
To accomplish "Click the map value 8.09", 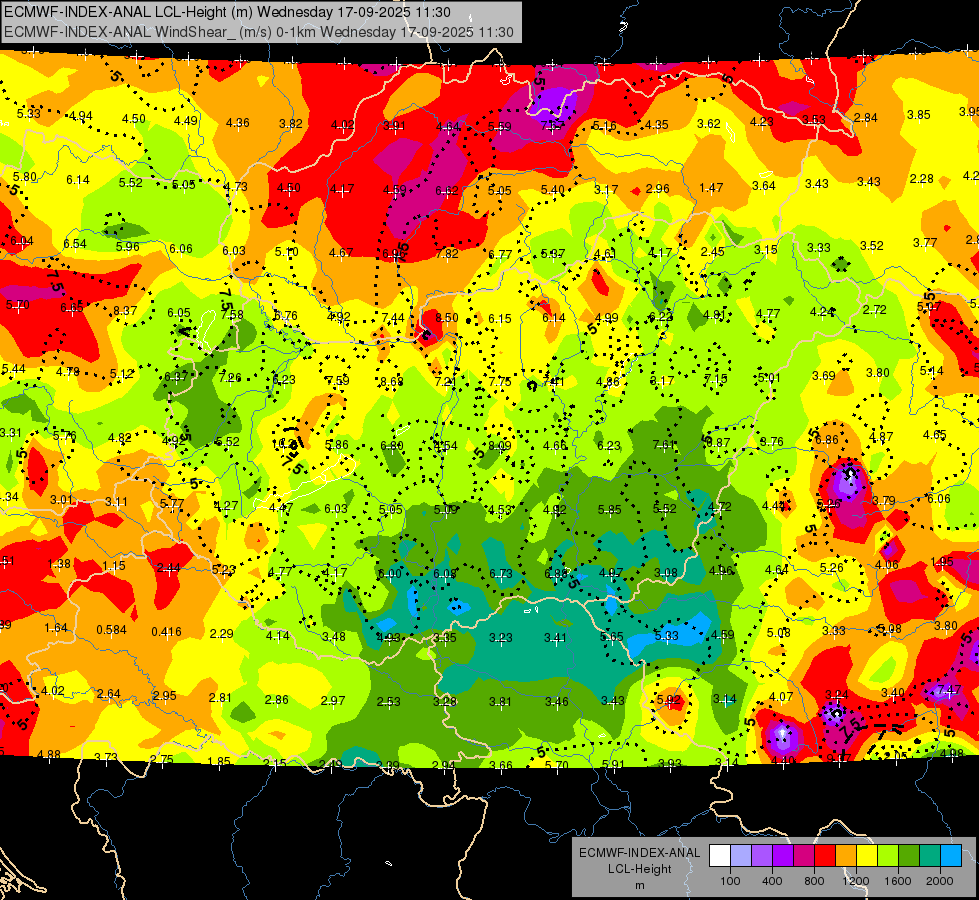I will coord(499,446).
